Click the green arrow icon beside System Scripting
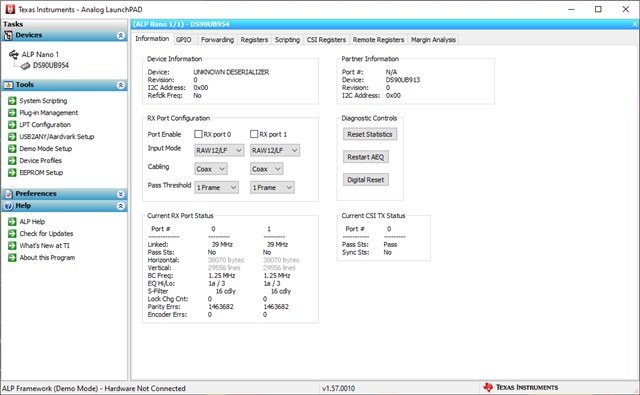The image size is (640, 395). pos(12,101)
